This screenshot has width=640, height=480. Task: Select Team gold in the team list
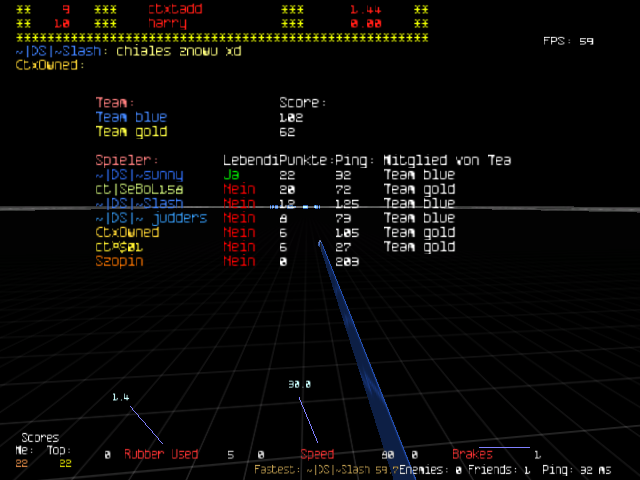(131, 132)
